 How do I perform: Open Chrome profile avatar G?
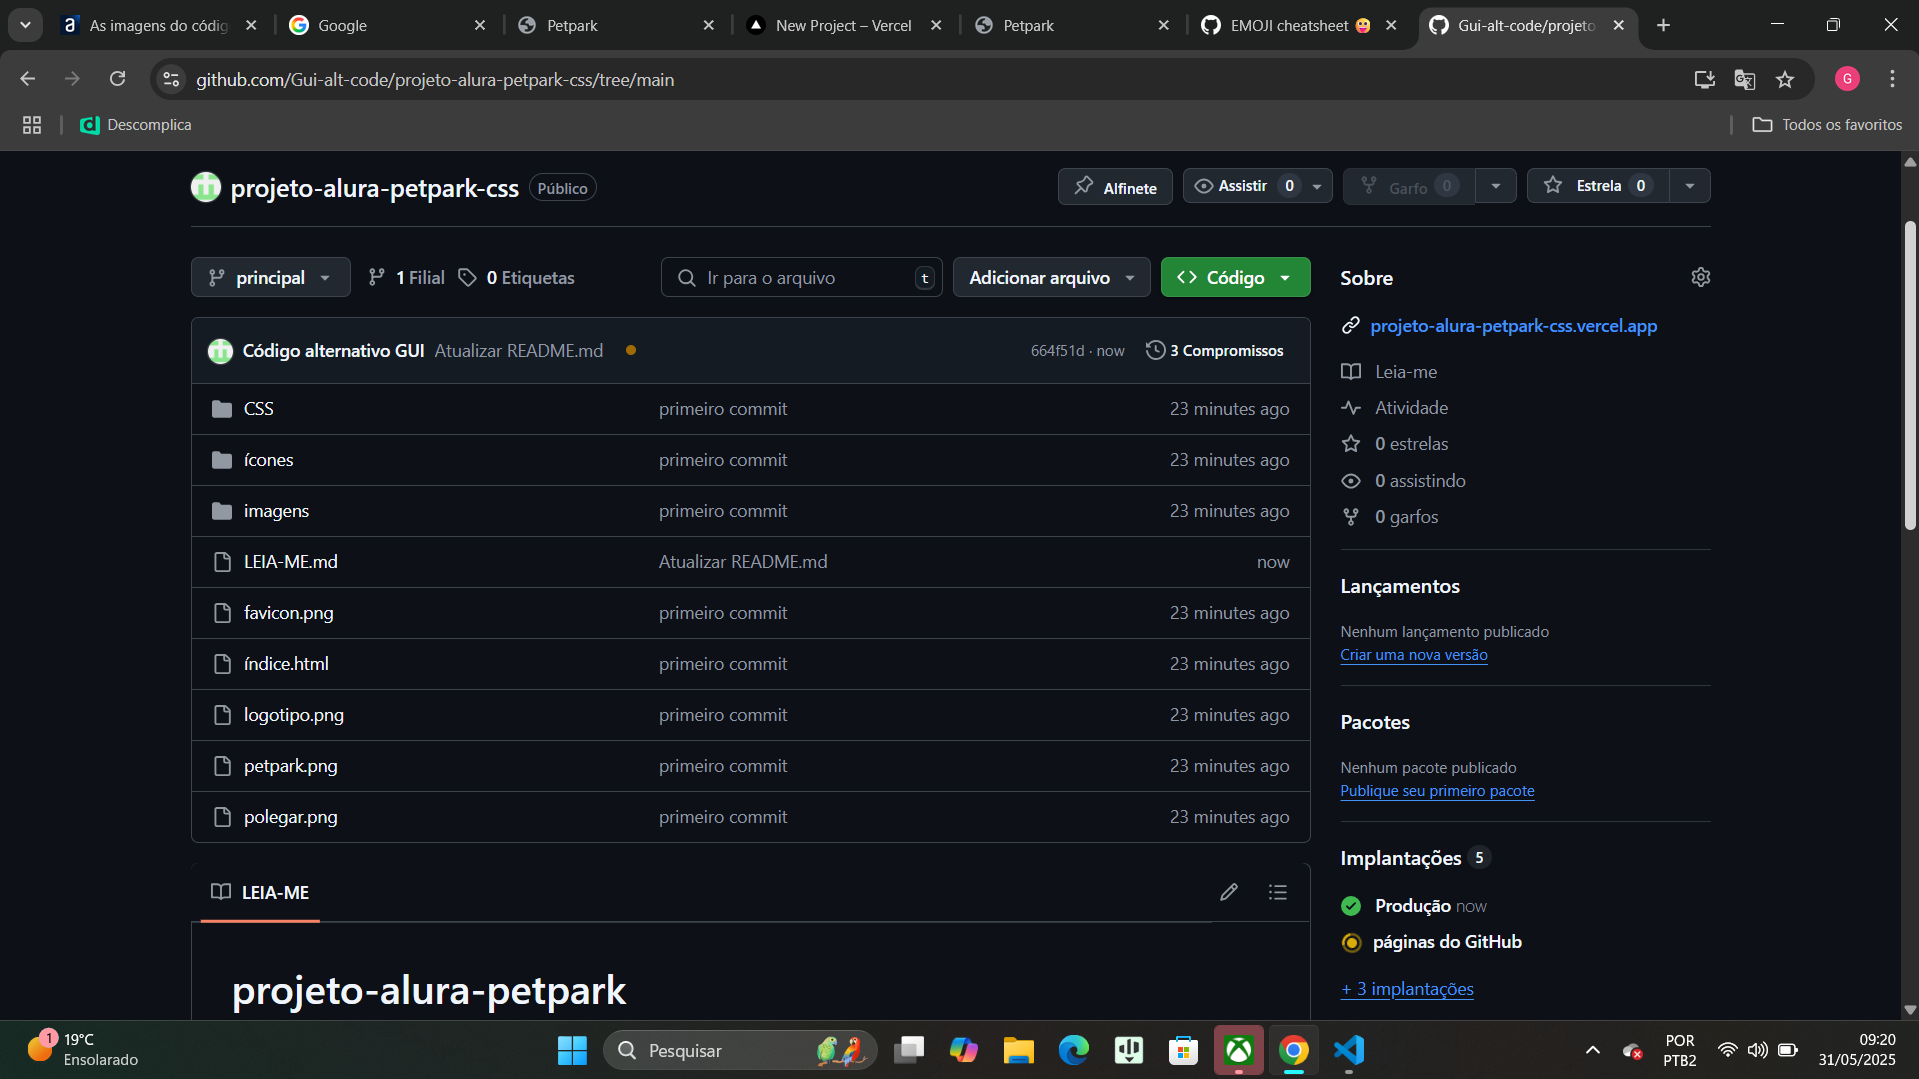click(1847, 79)
